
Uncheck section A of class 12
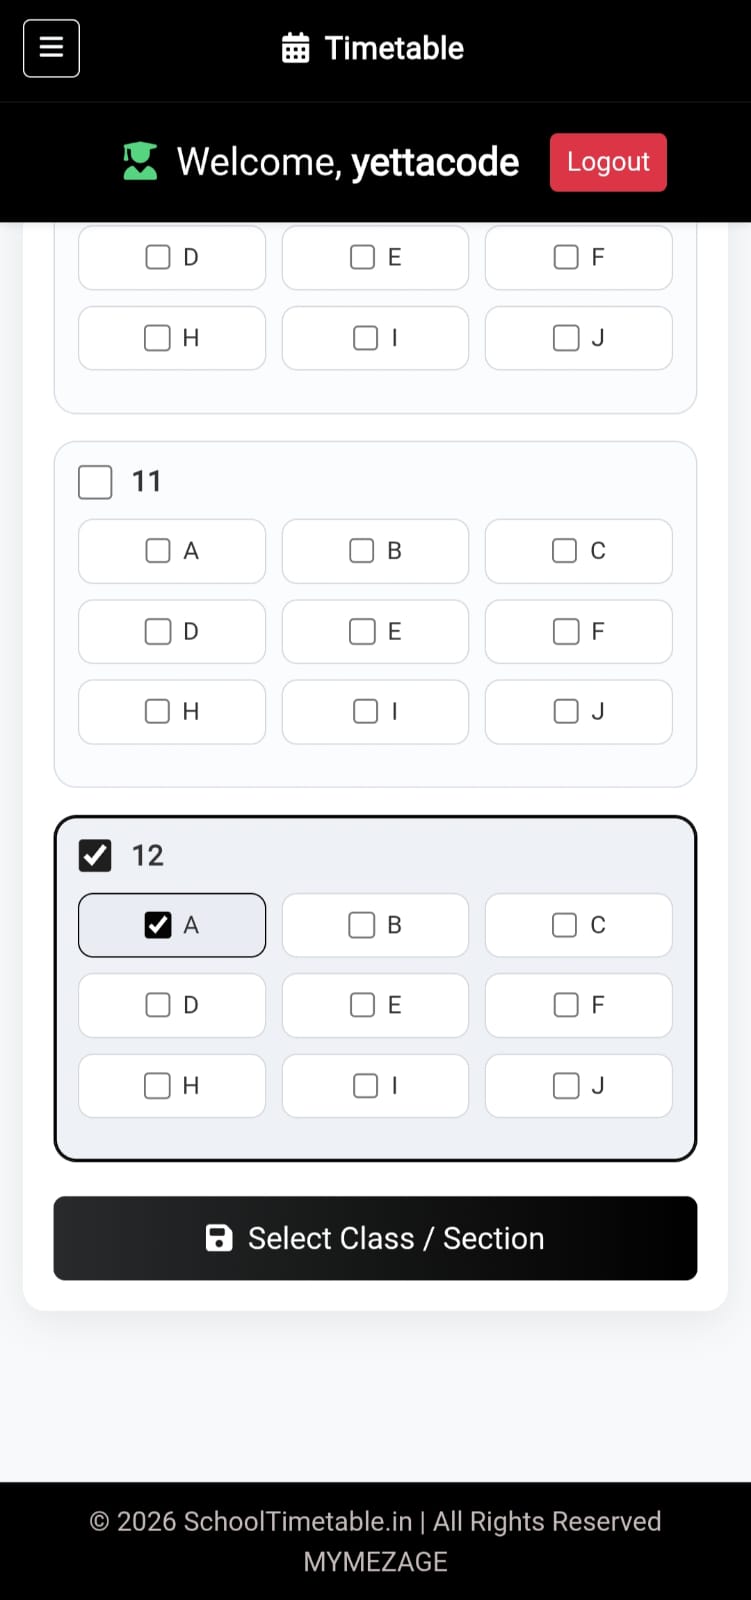click(x=157, y=925)
